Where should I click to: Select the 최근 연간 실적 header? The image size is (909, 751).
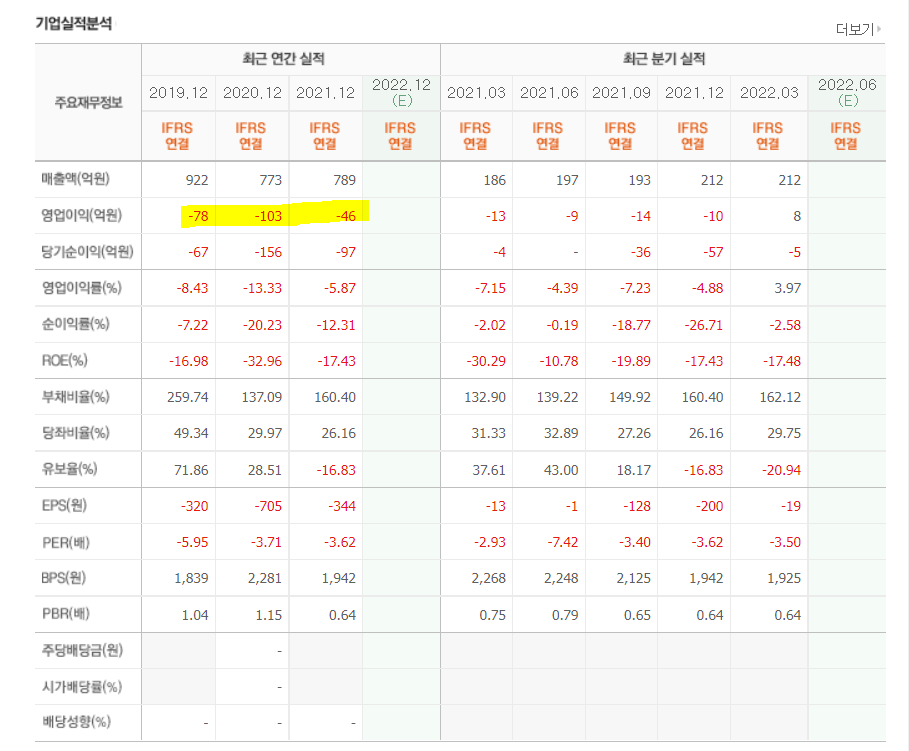tap(283, 59)
